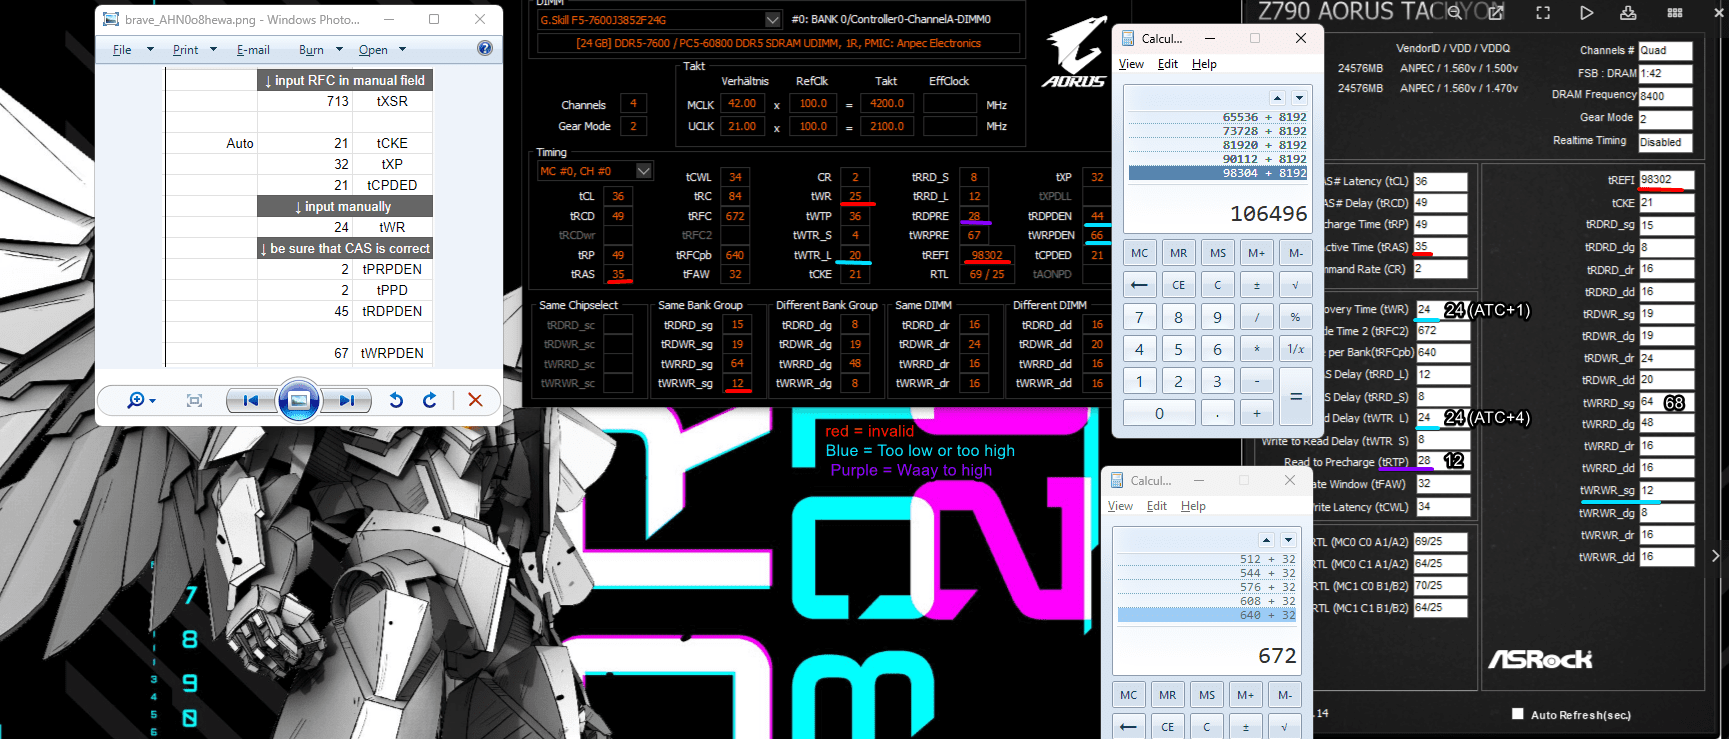Click square root key in lower calculator
This screenshot has width=1729, height=739.
1284,727
